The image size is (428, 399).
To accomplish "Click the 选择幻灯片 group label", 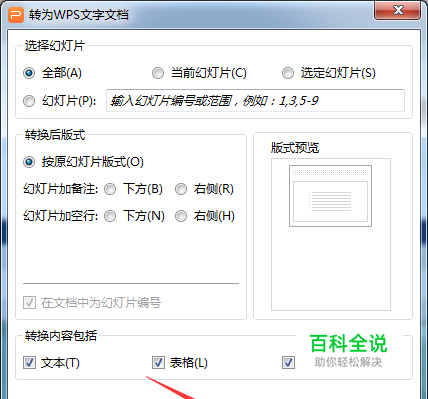I will tap(55, 46).
